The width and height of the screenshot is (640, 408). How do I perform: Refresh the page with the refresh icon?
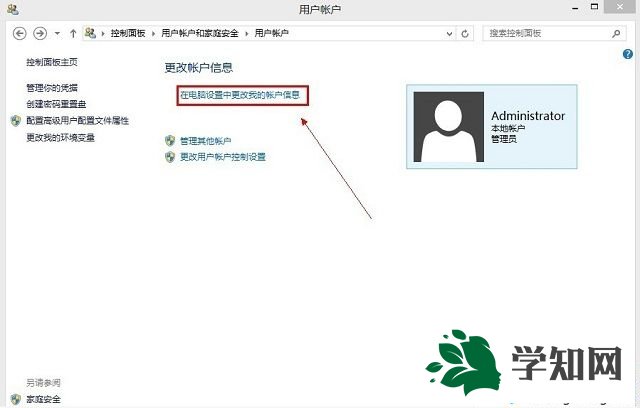point(465,33)
